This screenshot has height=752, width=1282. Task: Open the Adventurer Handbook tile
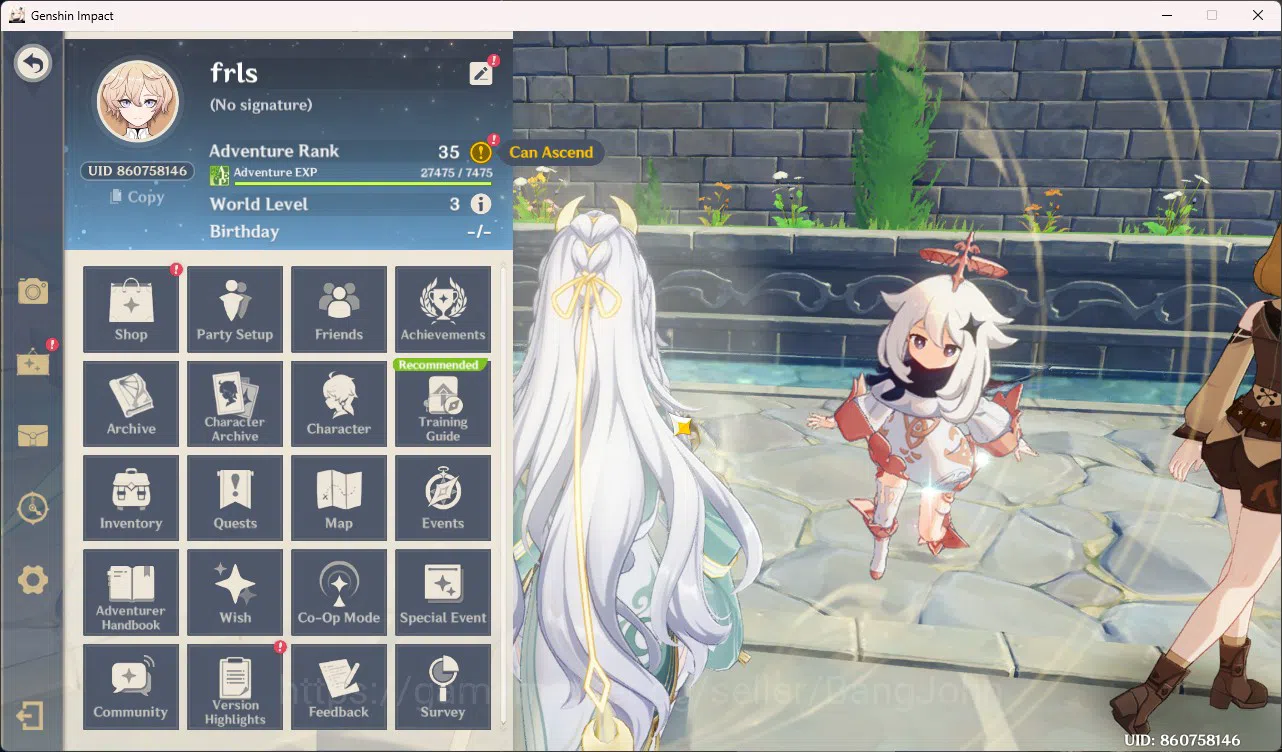pos(131,592)
